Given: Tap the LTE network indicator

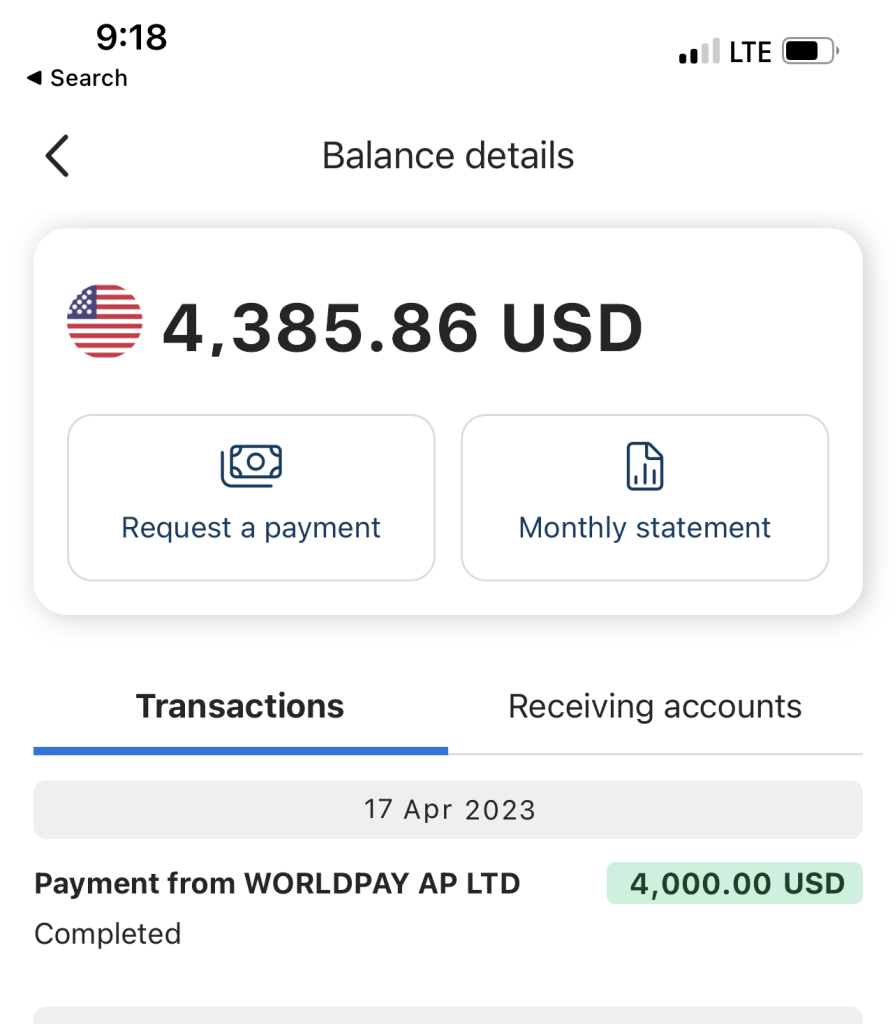Looking at the screenshot, I should tap(750, 52).
